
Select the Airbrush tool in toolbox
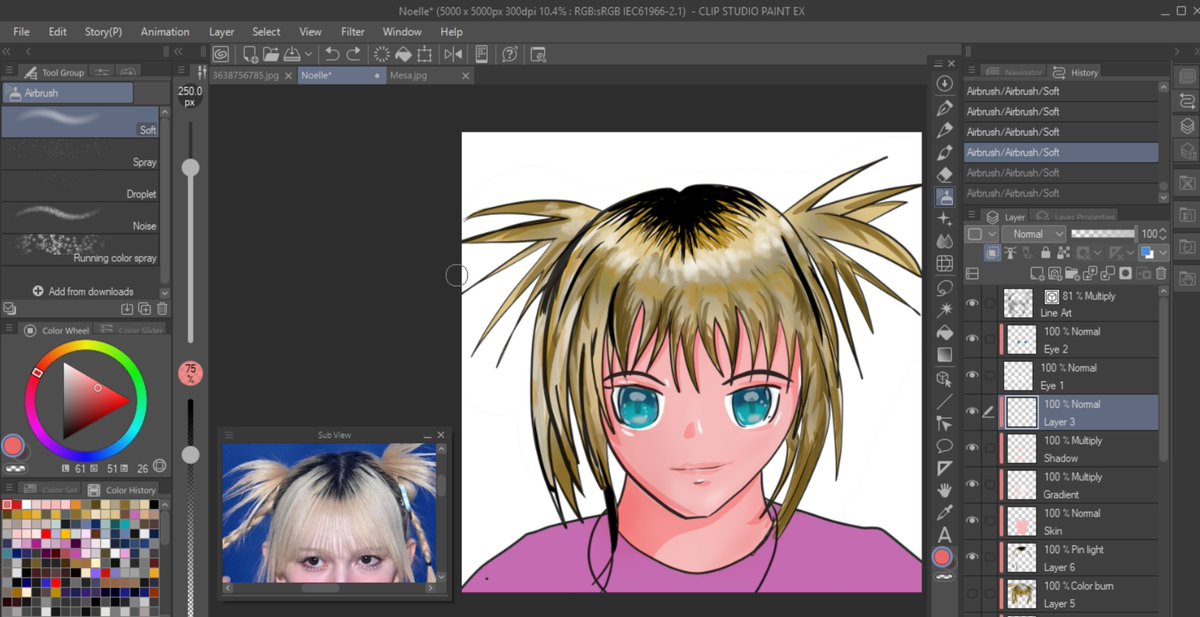point(944,197)
